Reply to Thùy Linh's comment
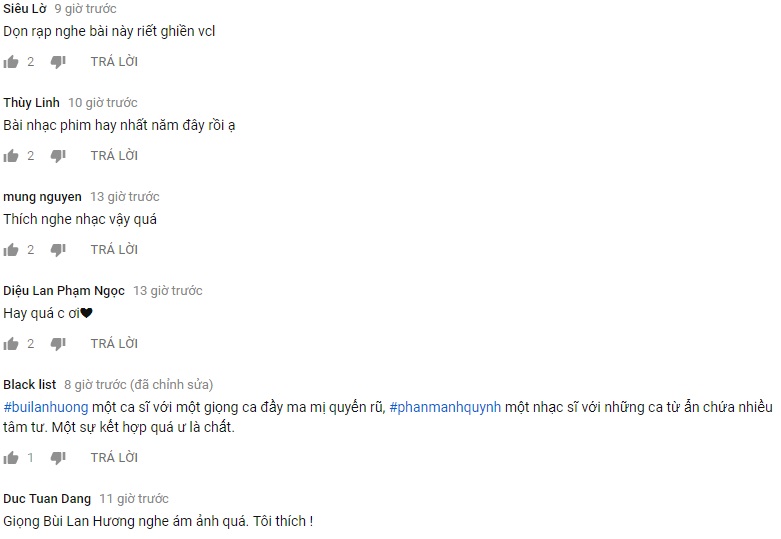The width and height of the screenshot is (781, 539). point(114,155)
